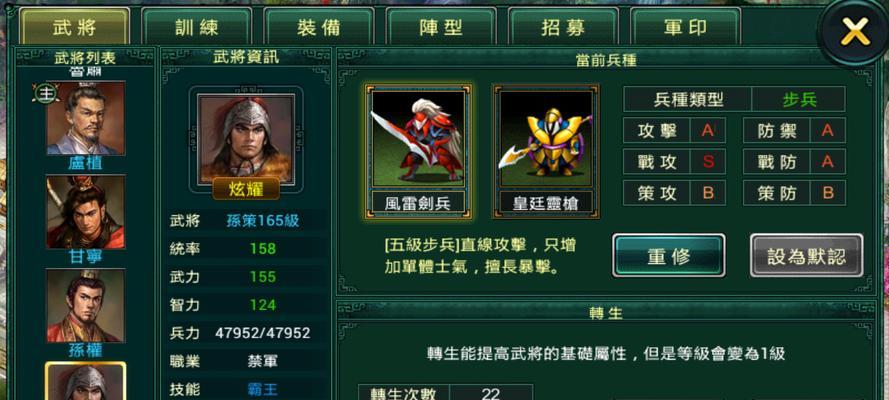Open the 軍印 tab

pyautogui.click(x=685, y=26)
